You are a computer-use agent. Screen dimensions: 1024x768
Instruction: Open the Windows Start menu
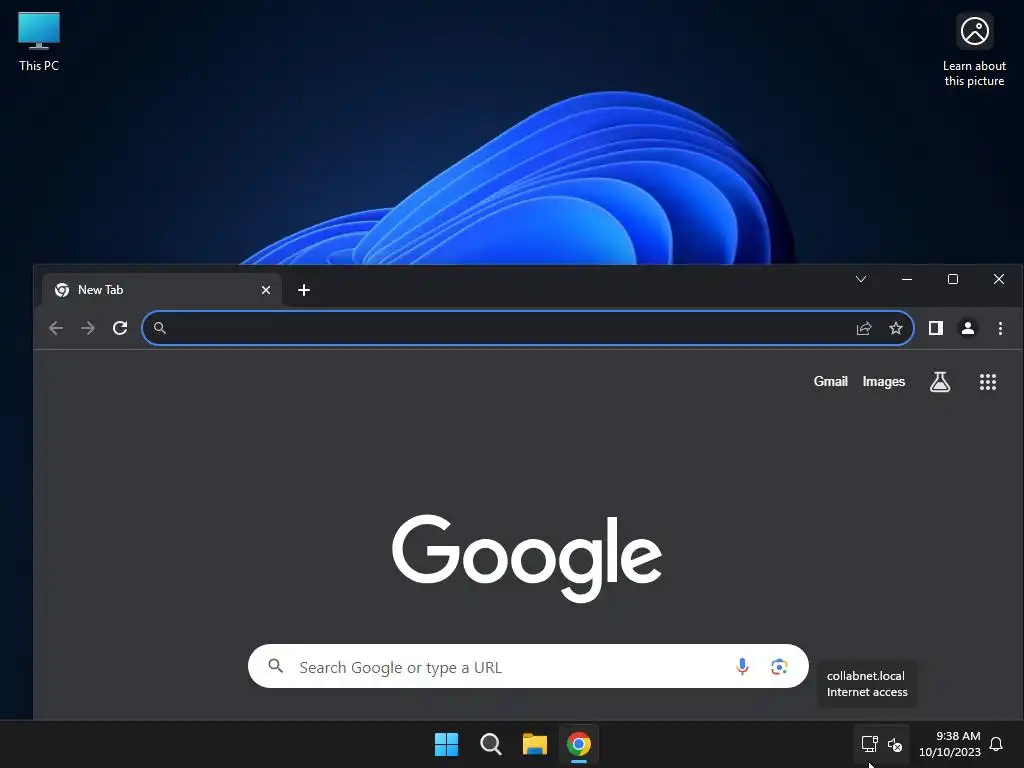(x=447, y=744)
